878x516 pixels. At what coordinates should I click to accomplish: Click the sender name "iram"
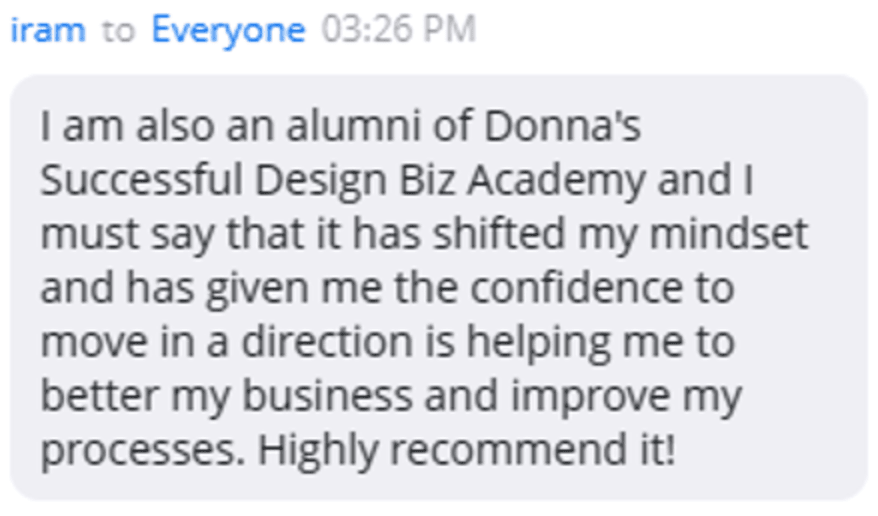coord(47,30)
